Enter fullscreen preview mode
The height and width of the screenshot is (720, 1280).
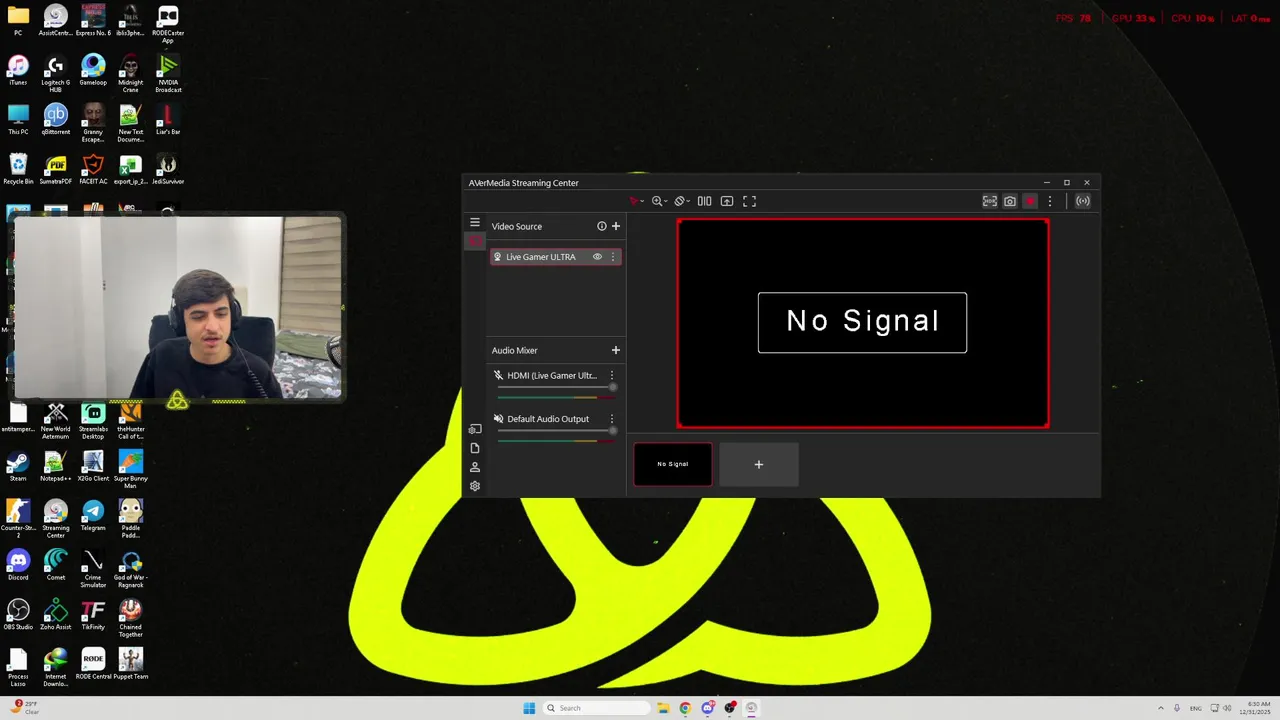(749, 201)
